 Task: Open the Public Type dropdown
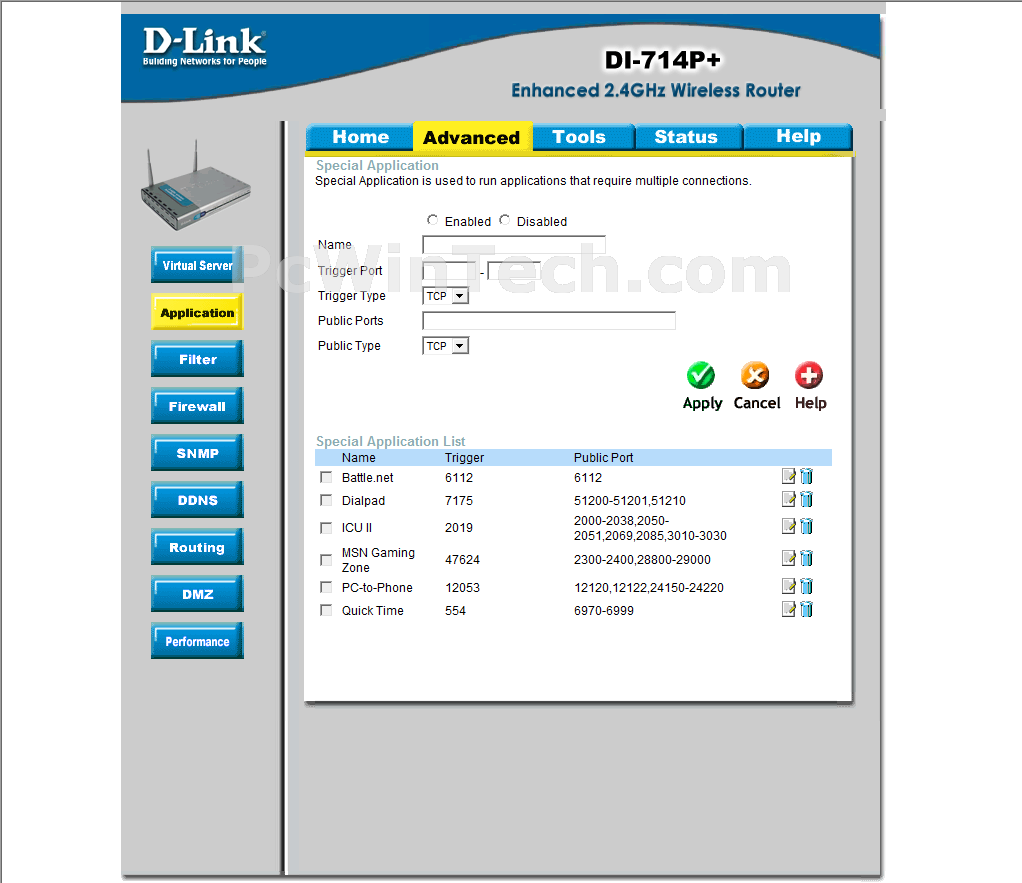pos(445,345)
